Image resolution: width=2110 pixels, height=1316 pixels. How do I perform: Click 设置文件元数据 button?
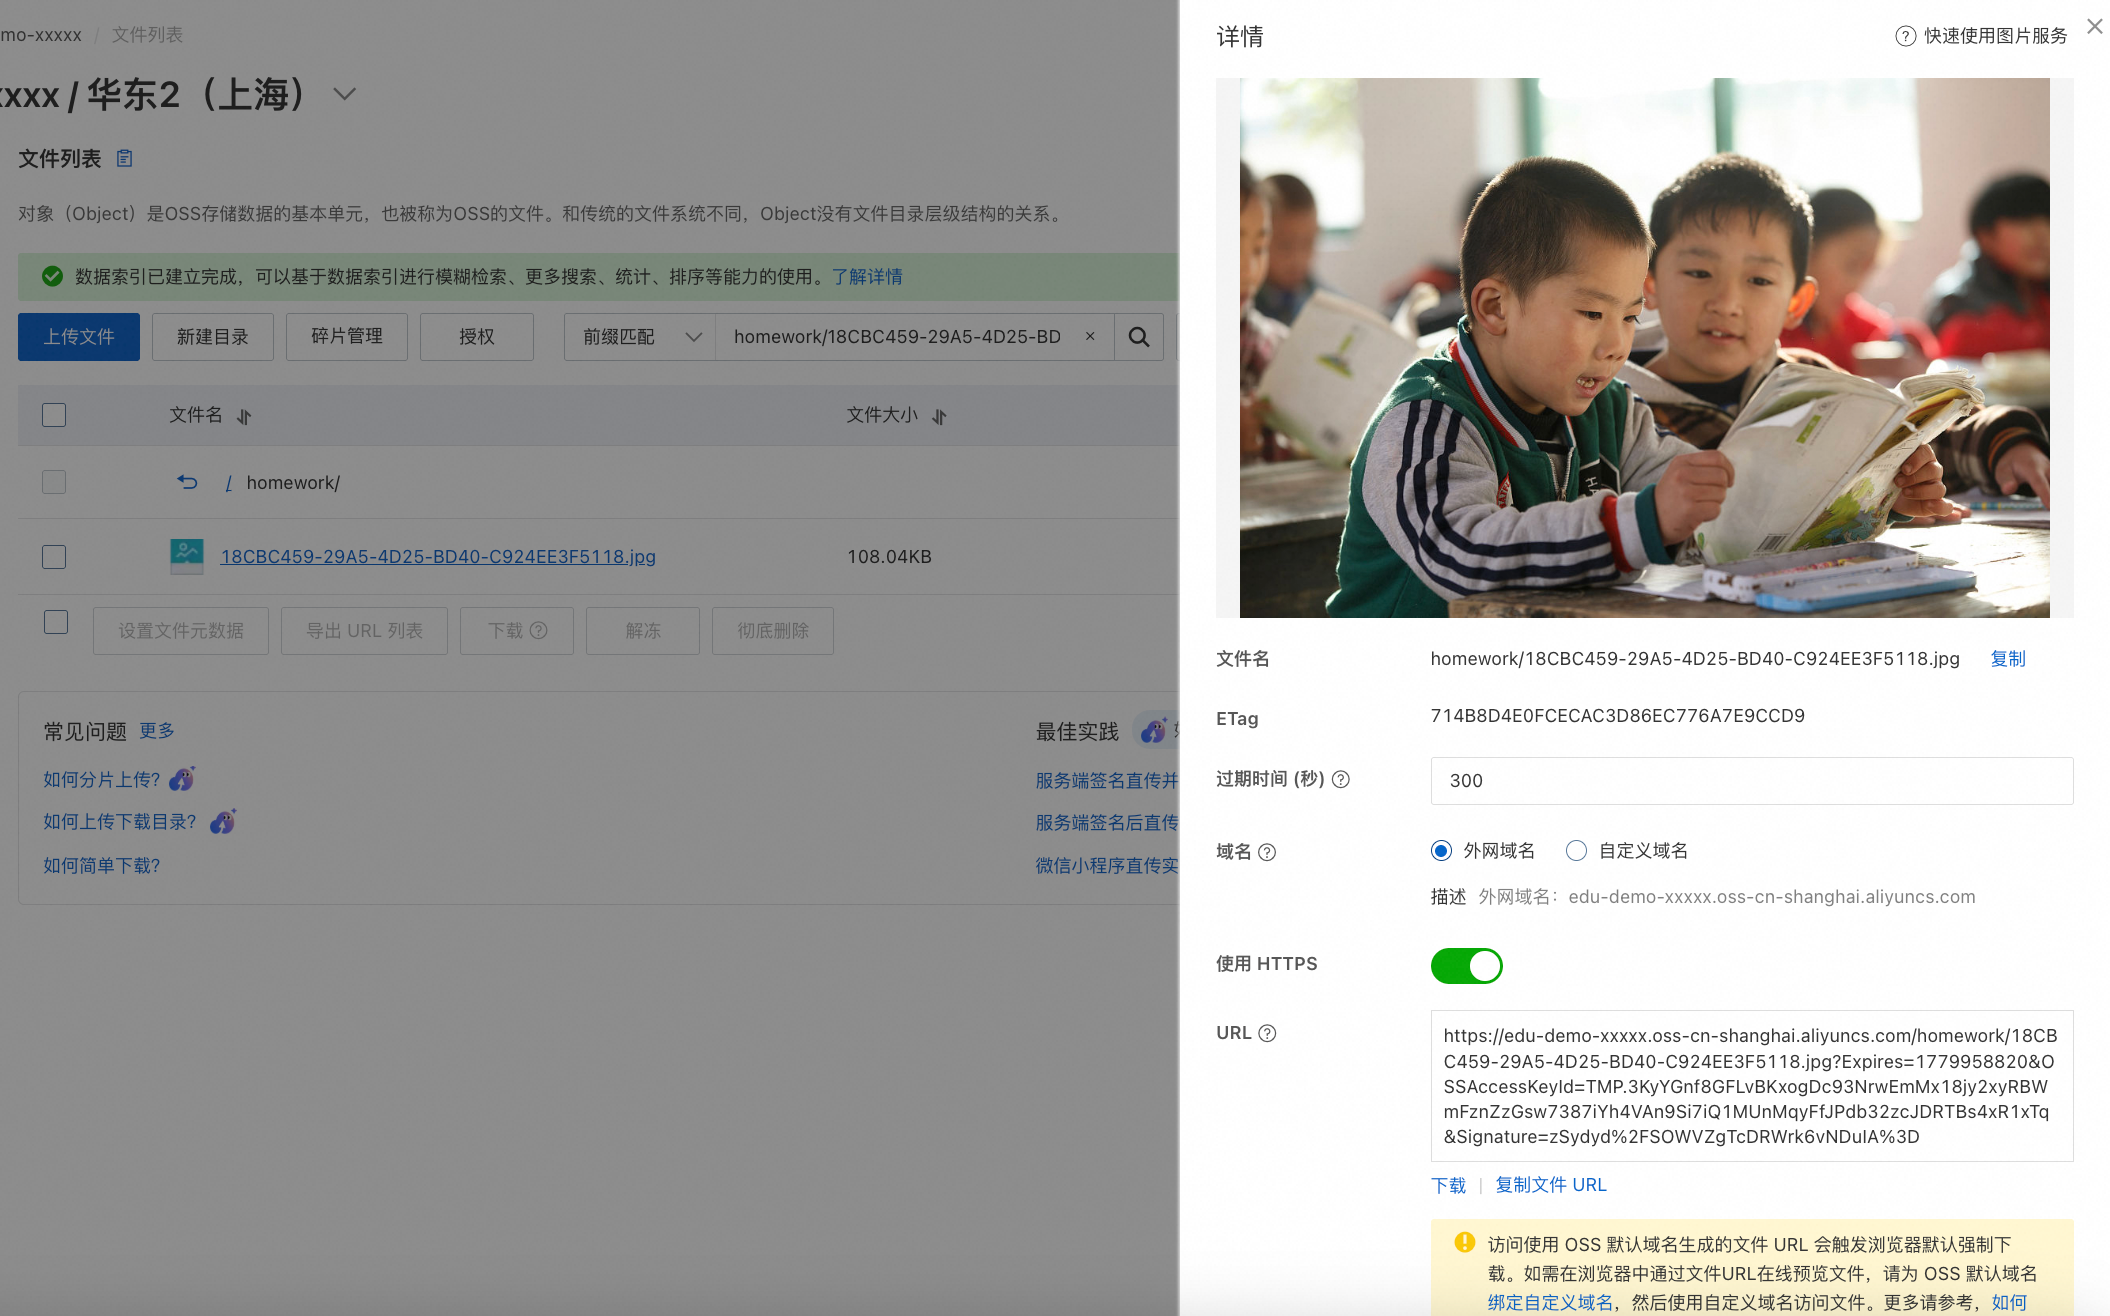click(181, 631)
